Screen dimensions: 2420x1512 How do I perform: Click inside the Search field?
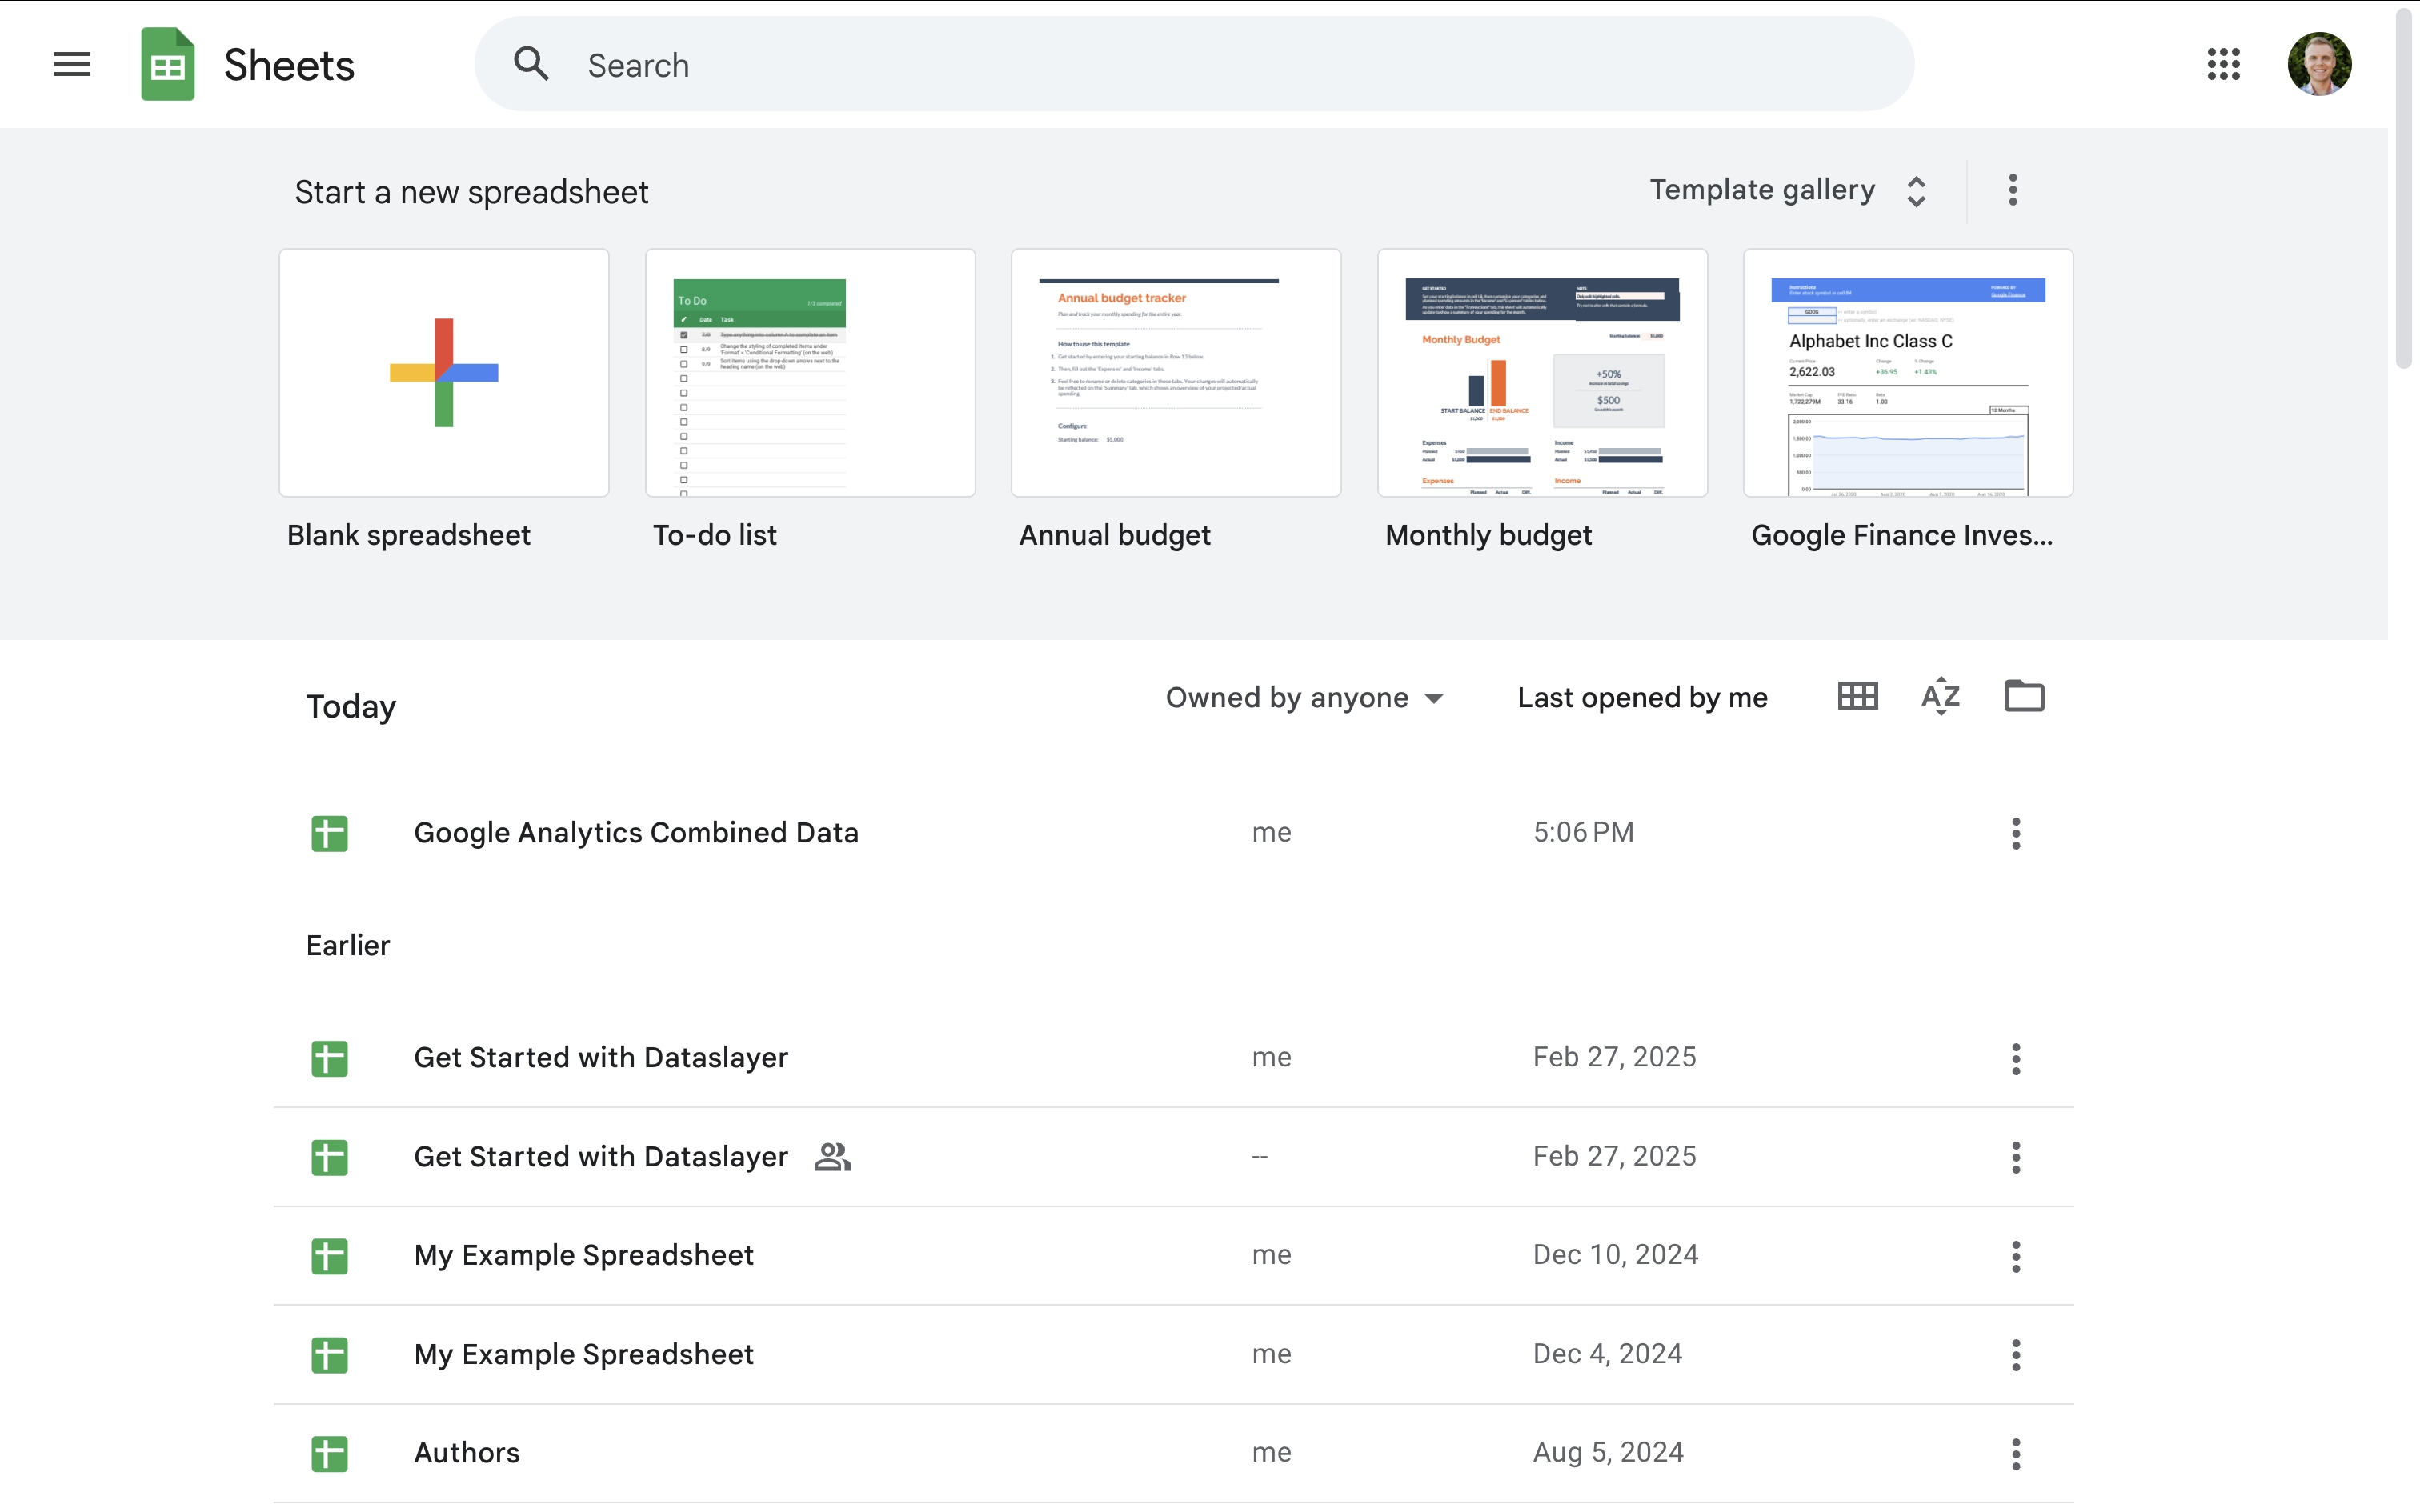point(1000,64)
